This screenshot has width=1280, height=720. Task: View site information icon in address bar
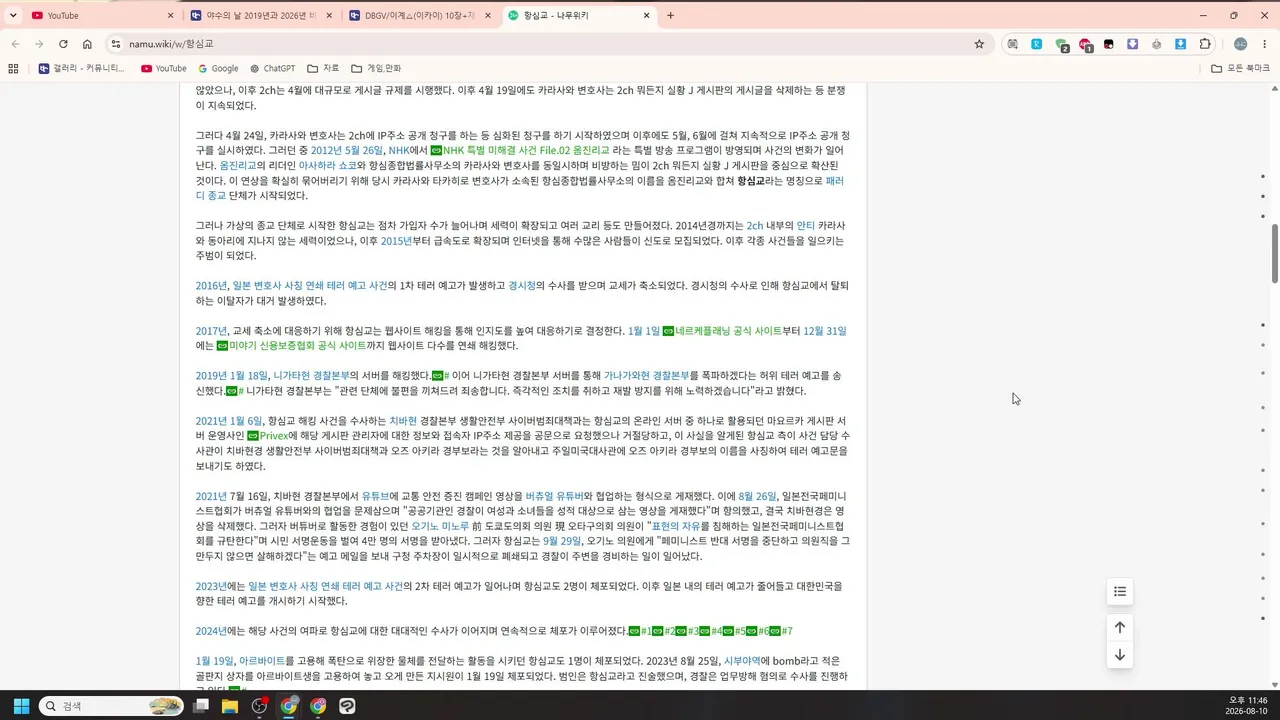(x=116, y=44)
